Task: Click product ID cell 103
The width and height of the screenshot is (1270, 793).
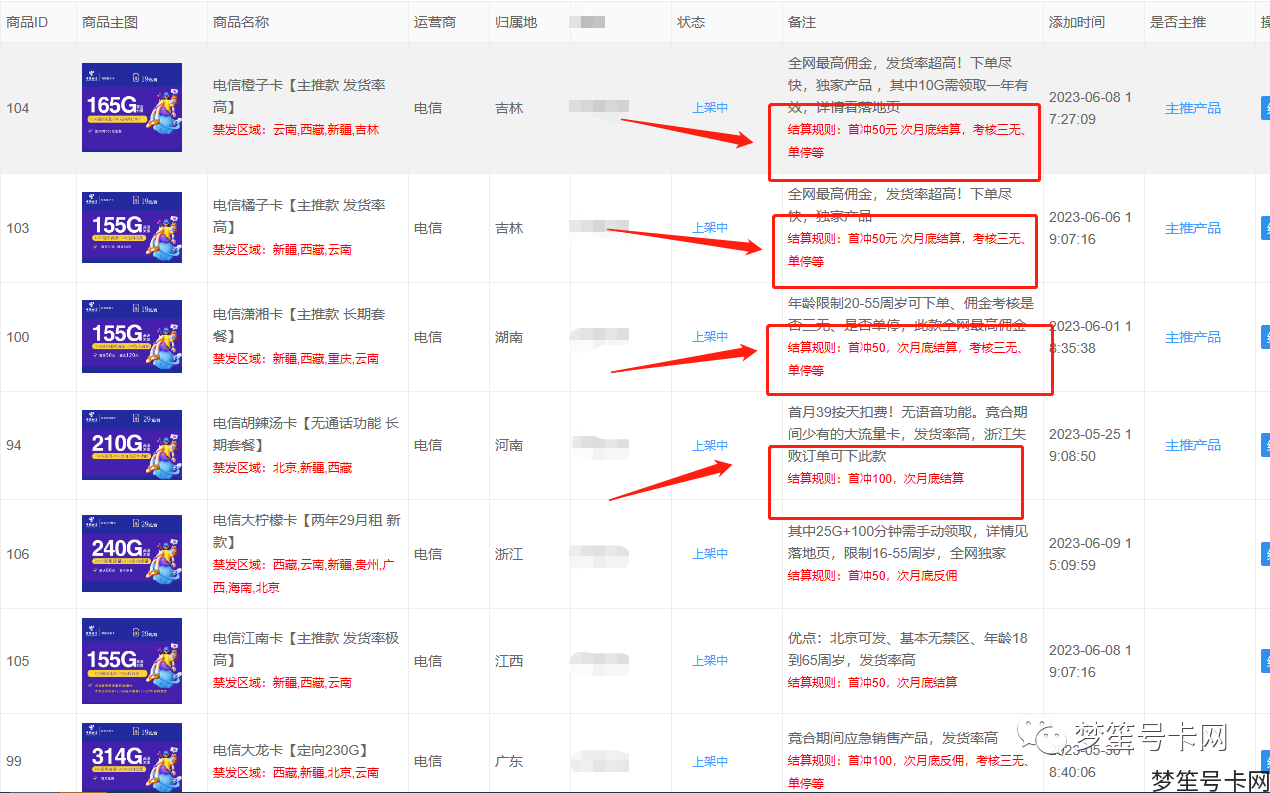Action: (x=18, y=228)
